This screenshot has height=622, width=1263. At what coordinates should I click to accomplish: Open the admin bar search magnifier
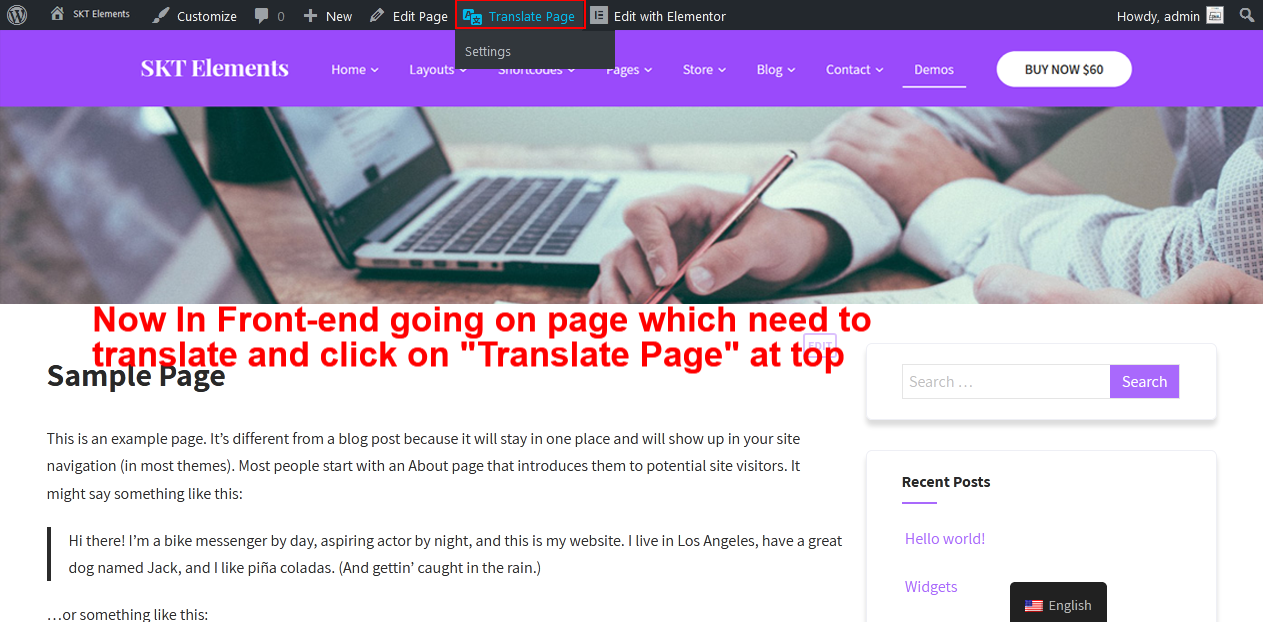pyautogui.click(x=1246, y=15)
